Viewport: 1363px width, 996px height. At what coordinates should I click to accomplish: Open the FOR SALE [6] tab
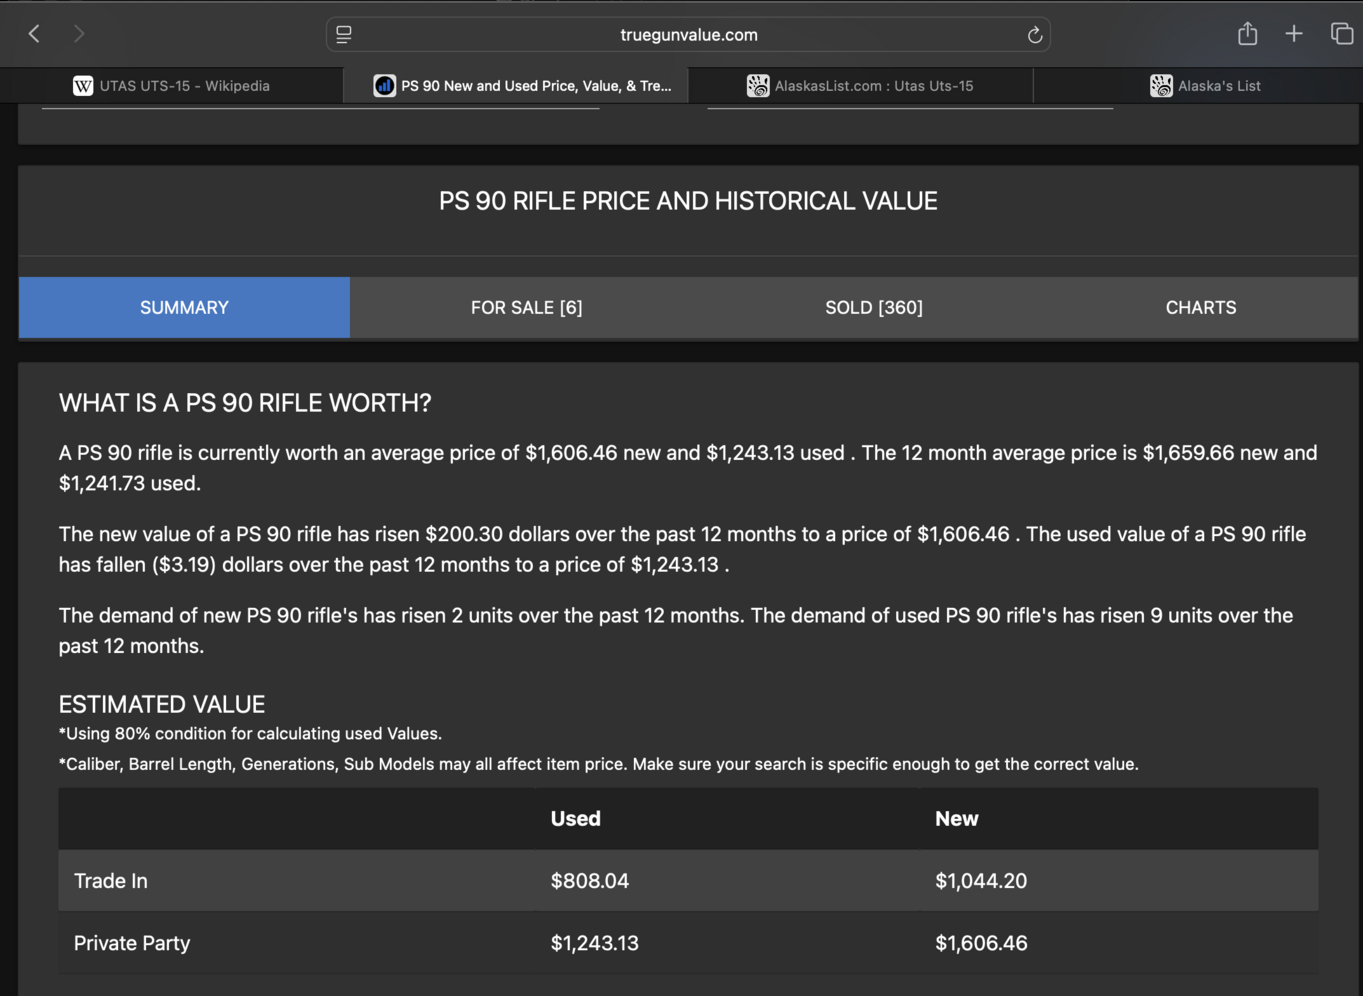coord(526,308)
